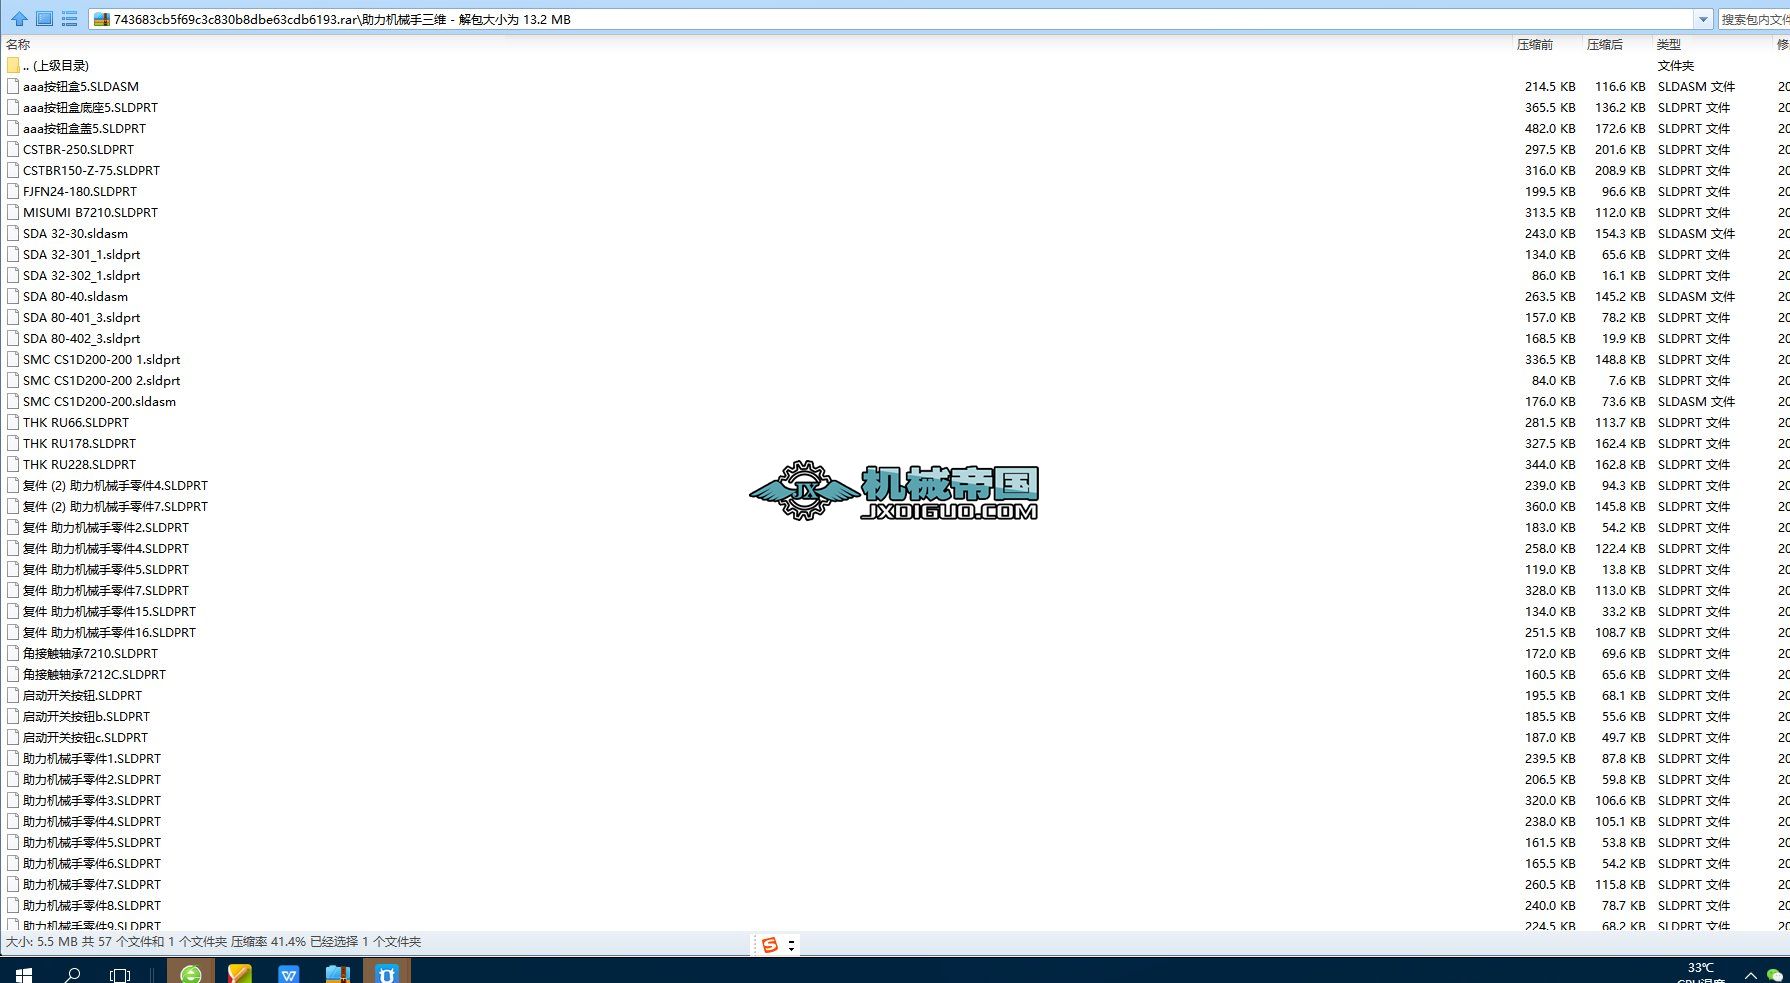
Task: Select file 角接触轴承7212C.SLDPRT
Action: [94, 674]
